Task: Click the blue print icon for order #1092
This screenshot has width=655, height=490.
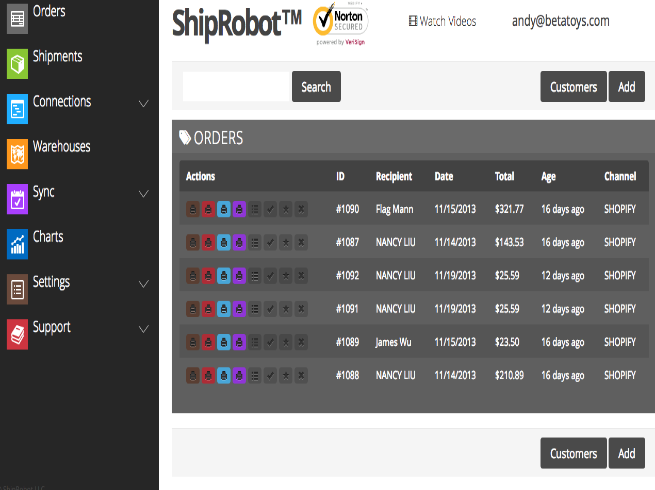Action: point(223,275)
